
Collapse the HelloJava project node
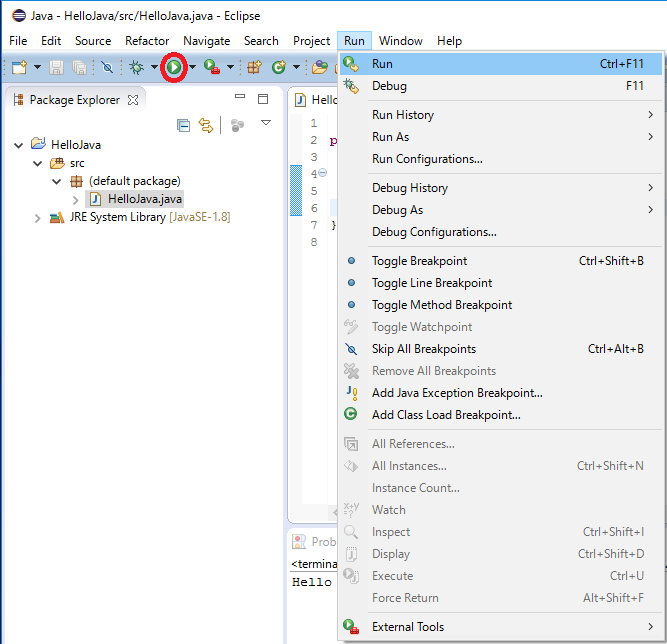coord(18,145)
